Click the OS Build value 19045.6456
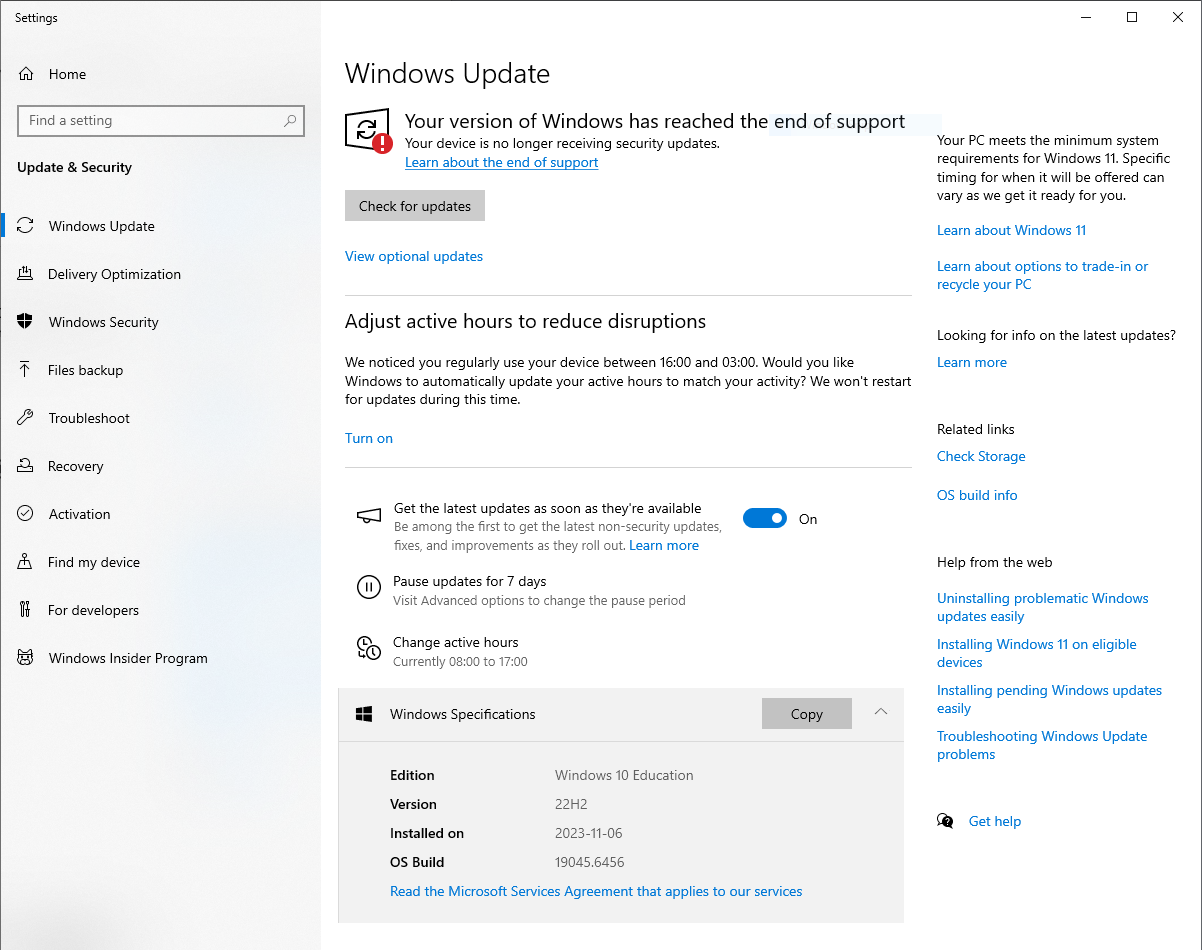This screenshot has width=1202, height=950. click(589, 862)
